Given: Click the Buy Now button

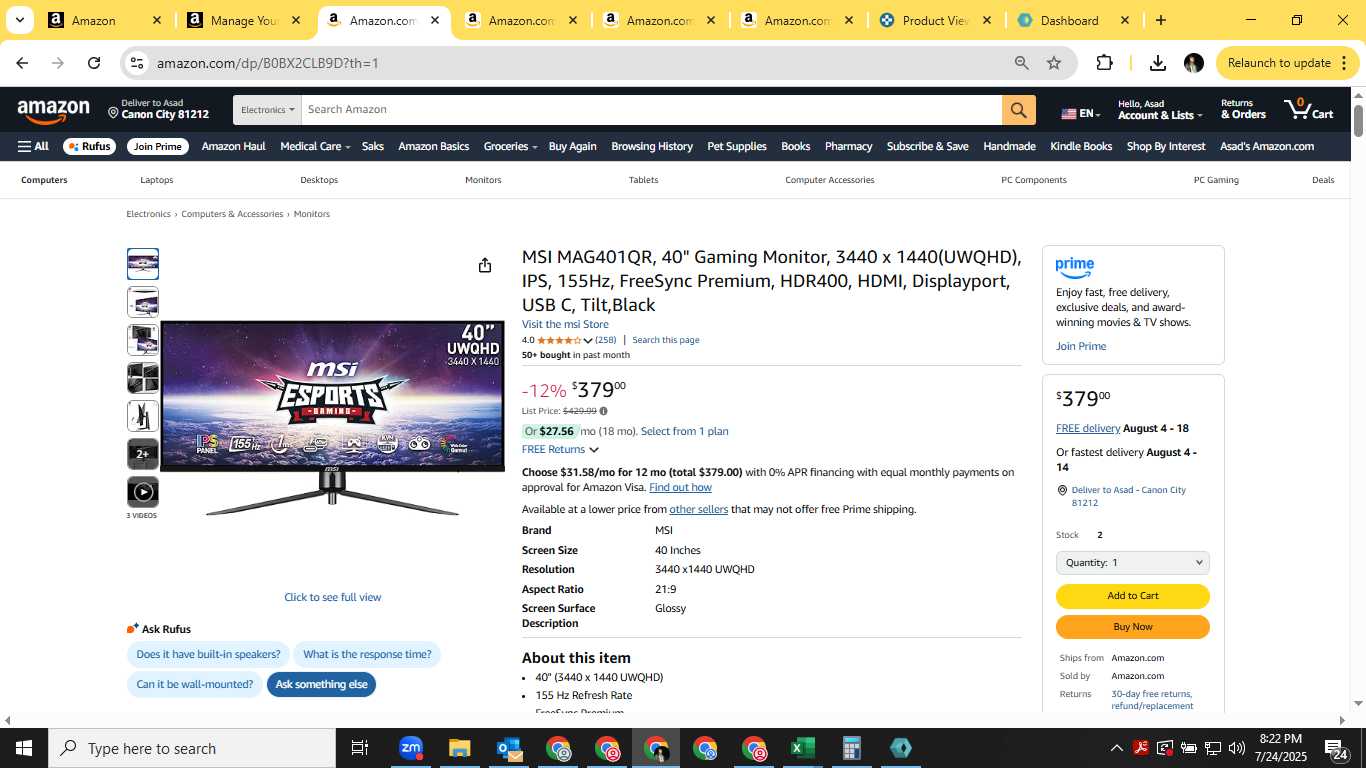Looking at the screenshot, I should 1133,627.
